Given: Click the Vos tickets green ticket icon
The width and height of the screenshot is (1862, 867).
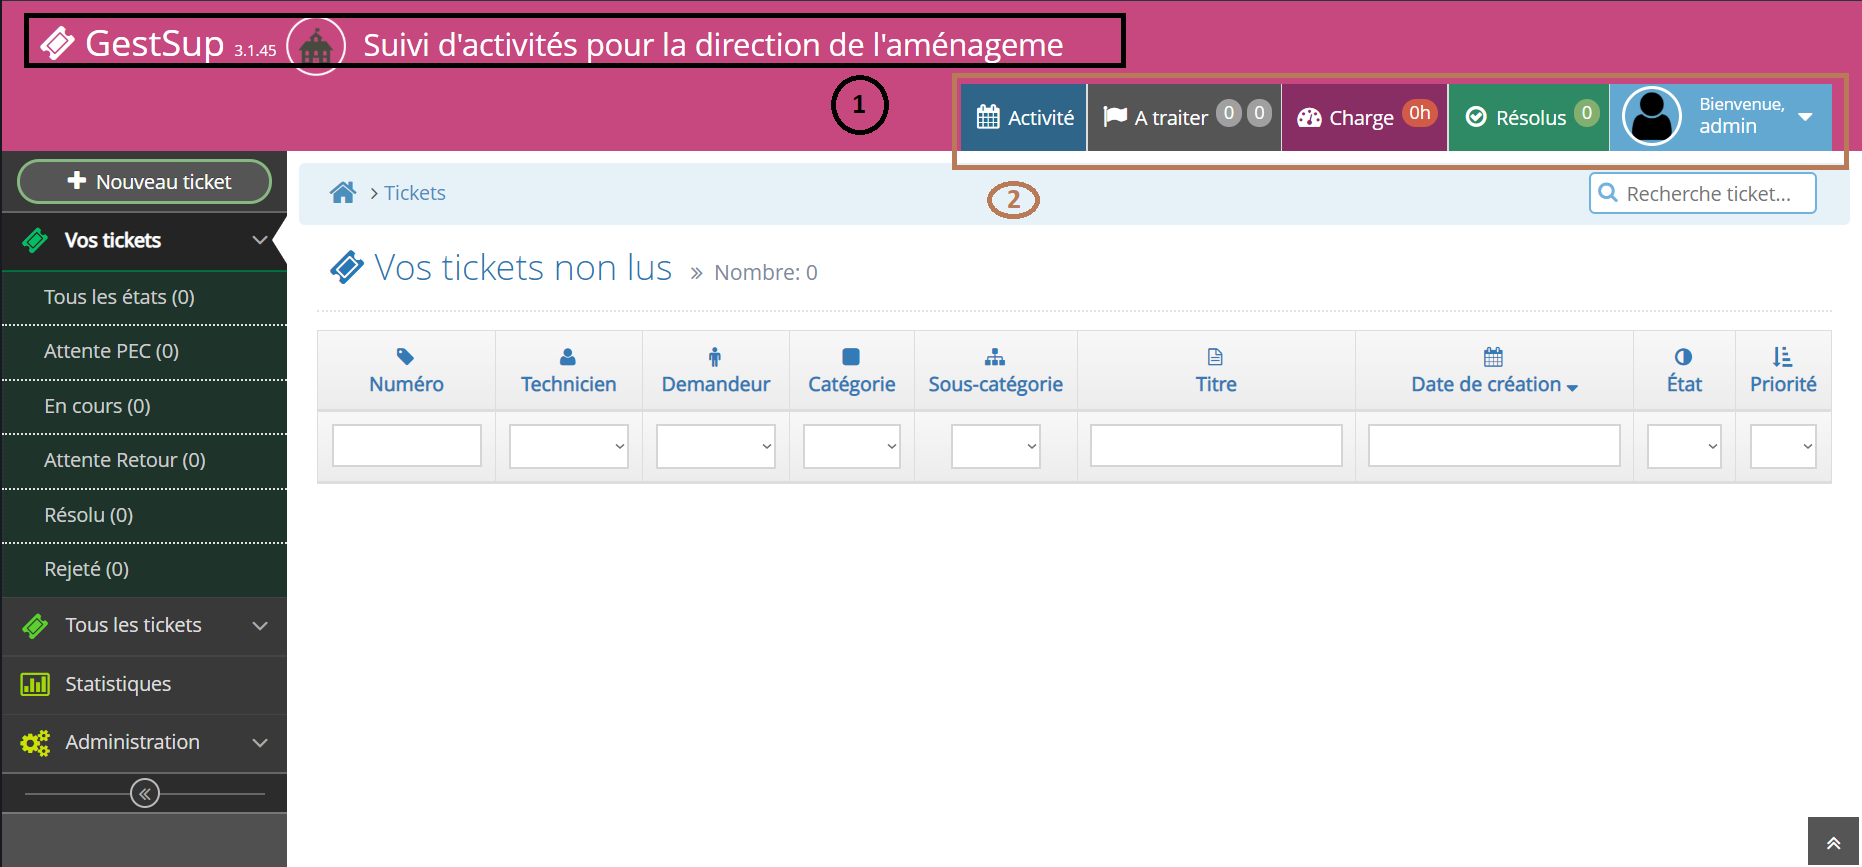Looking at the screenshot, I should pyautogui.click(x=35, y=240).
